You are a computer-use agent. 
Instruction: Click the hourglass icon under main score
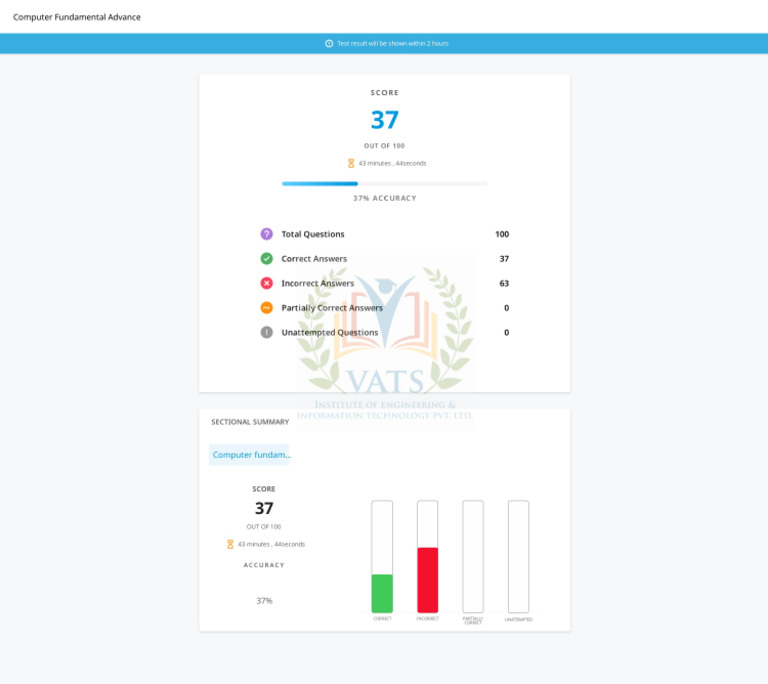(351, 163)
